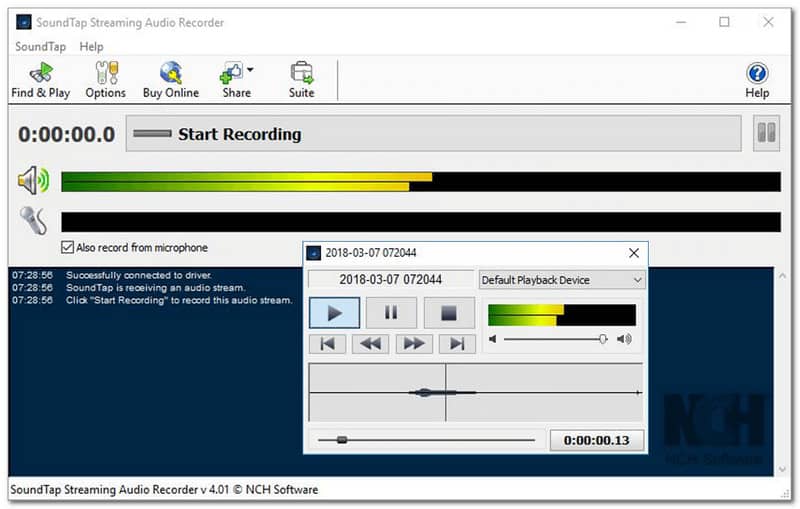The width and height of the screenshot is (800, 509).
Task: Click the Buy Online toolbar icon
Action: pyautogui.click(x=171, y=80)
